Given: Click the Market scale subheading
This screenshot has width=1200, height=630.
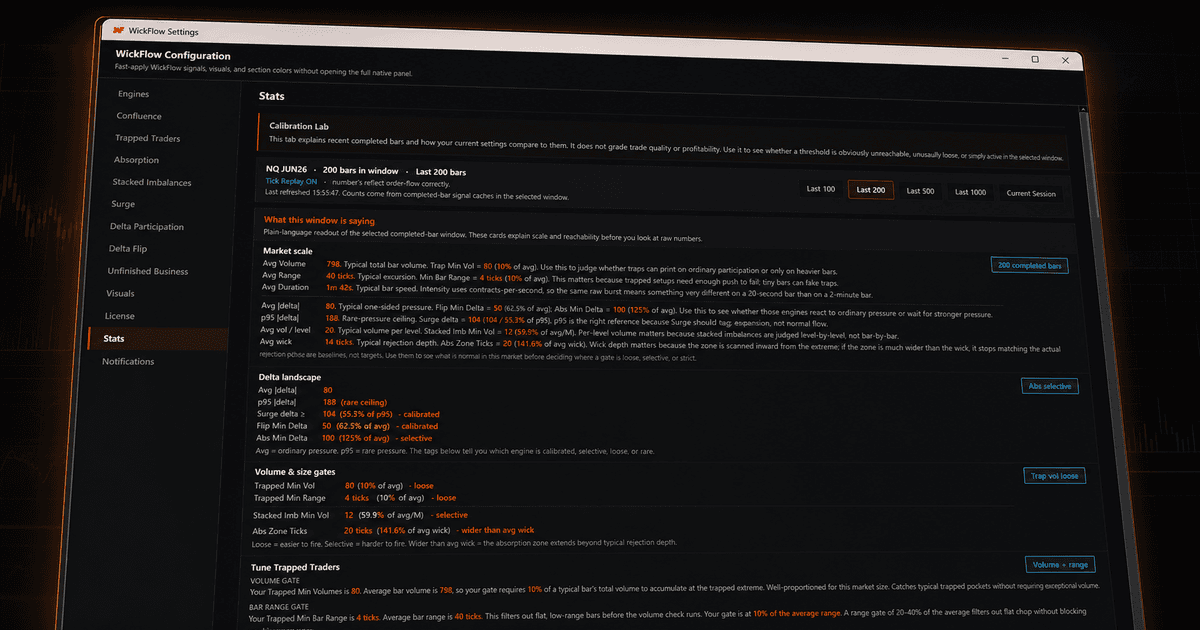Looking at the screenshot, I should 290,250.
